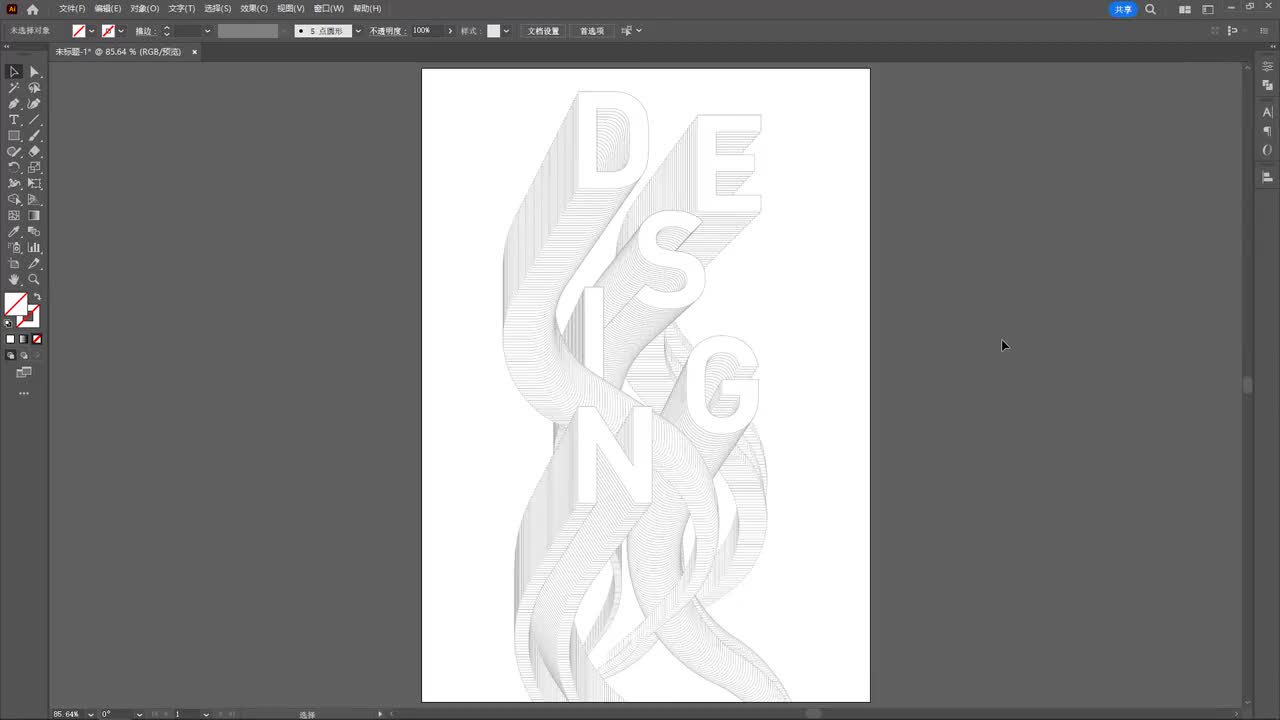The height and width of the screenshot is (720, 1280).
Task: Expand the opacity slider arrow
Action: pyautogui.click(x=450, y=31)
